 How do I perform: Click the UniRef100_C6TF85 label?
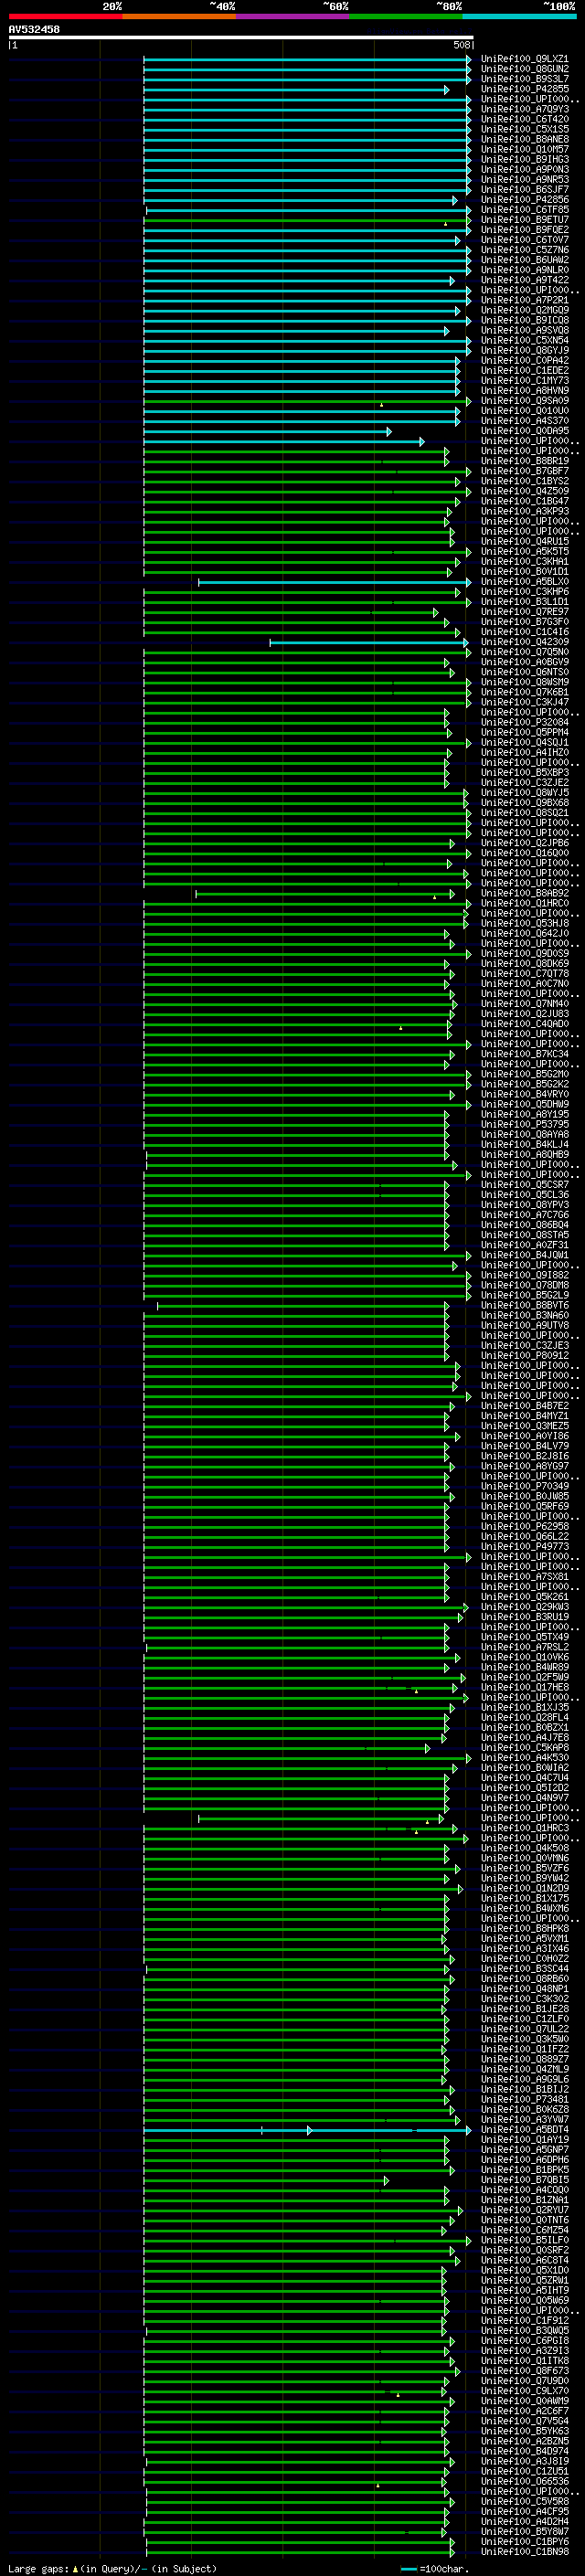524,210
